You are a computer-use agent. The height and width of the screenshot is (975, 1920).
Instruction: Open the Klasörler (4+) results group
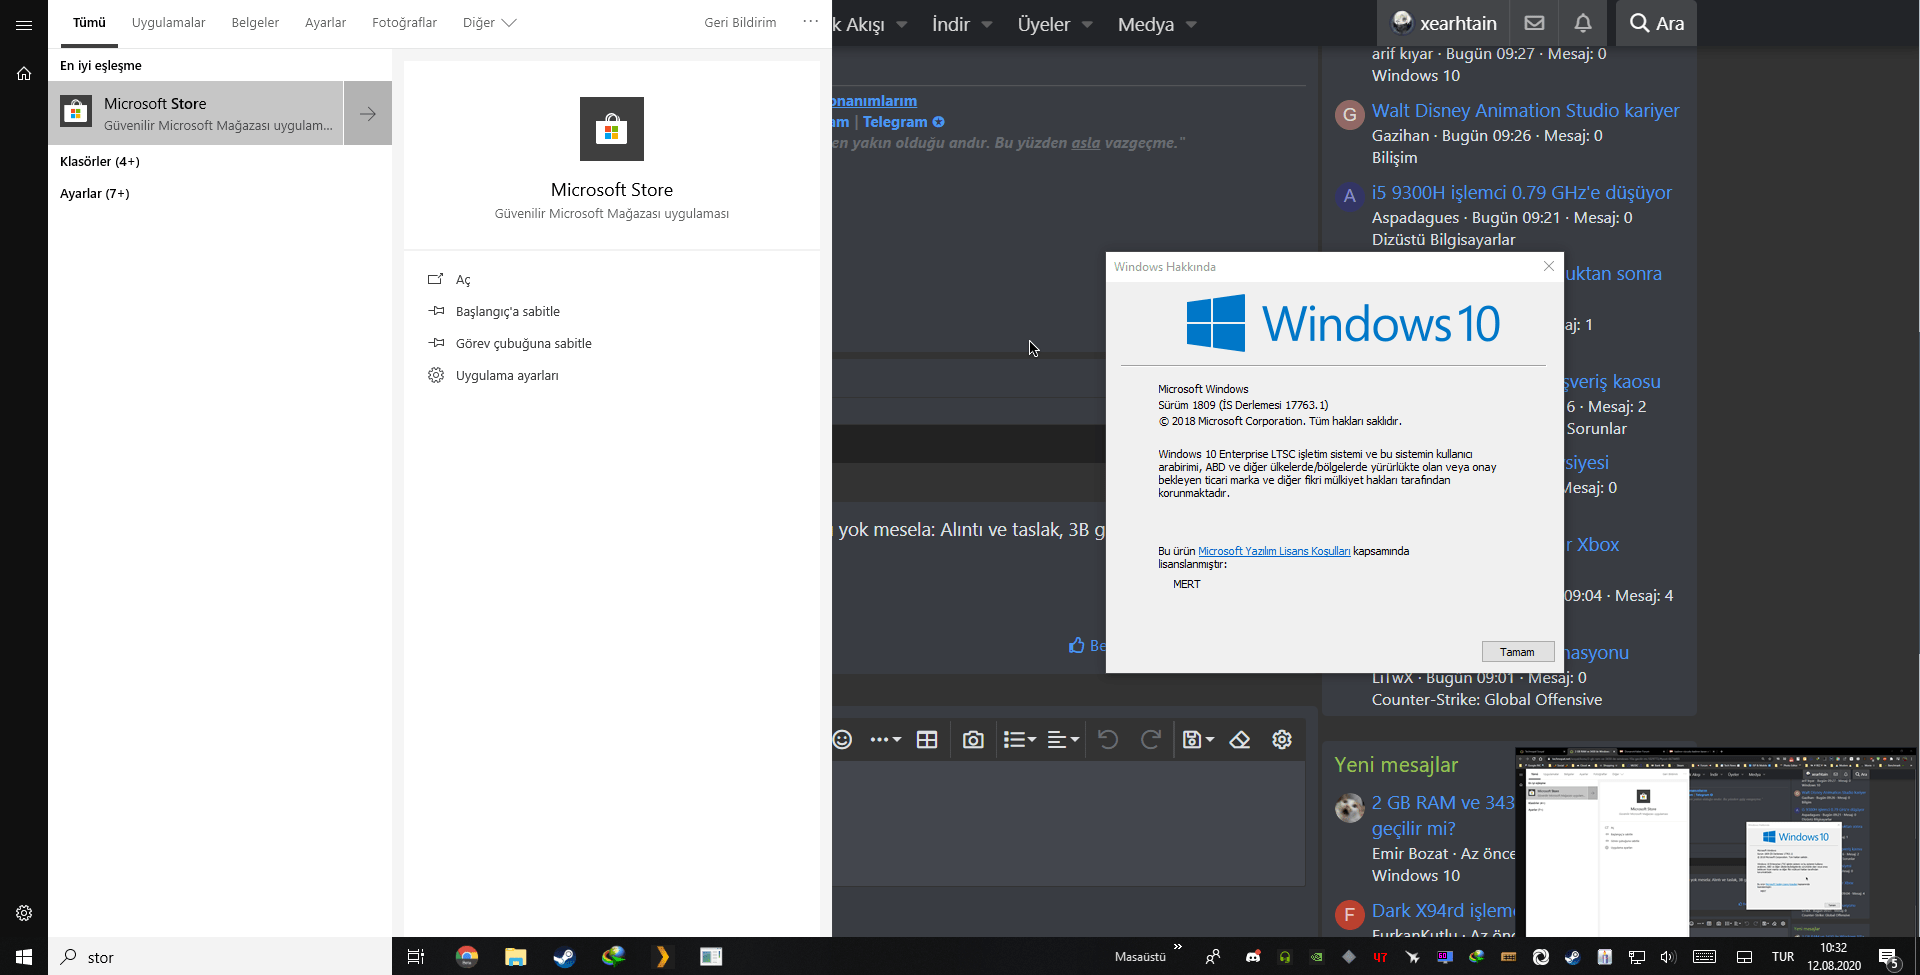[100, 162]
